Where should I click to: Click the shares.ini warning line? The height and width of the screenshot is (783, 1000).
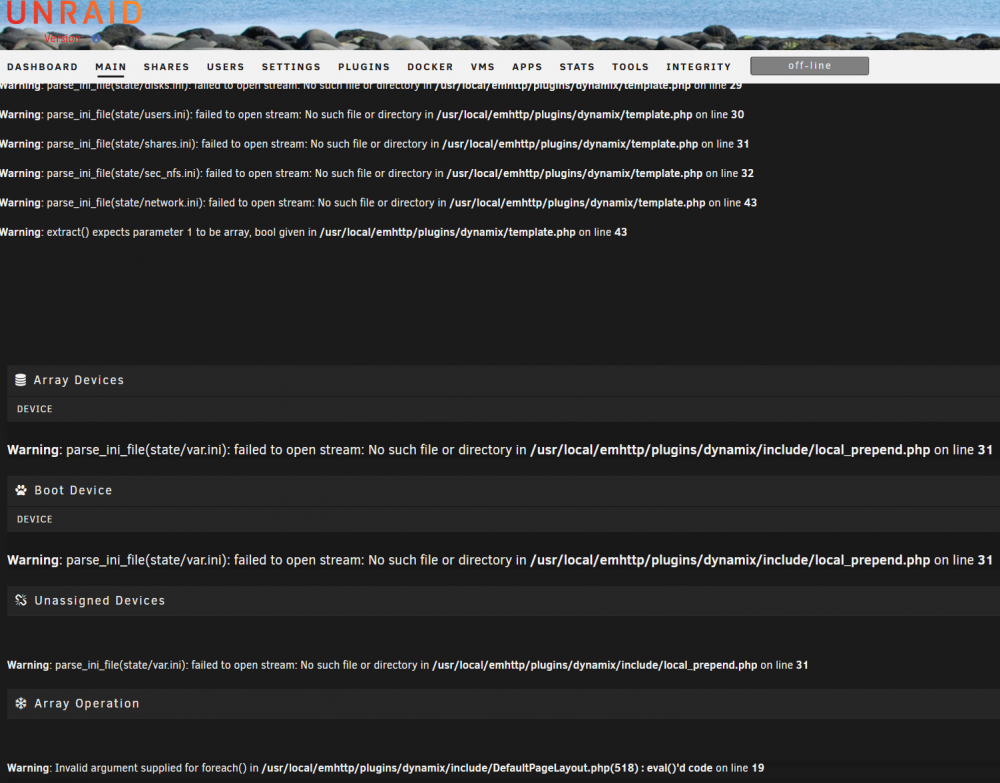pos(374,144)
